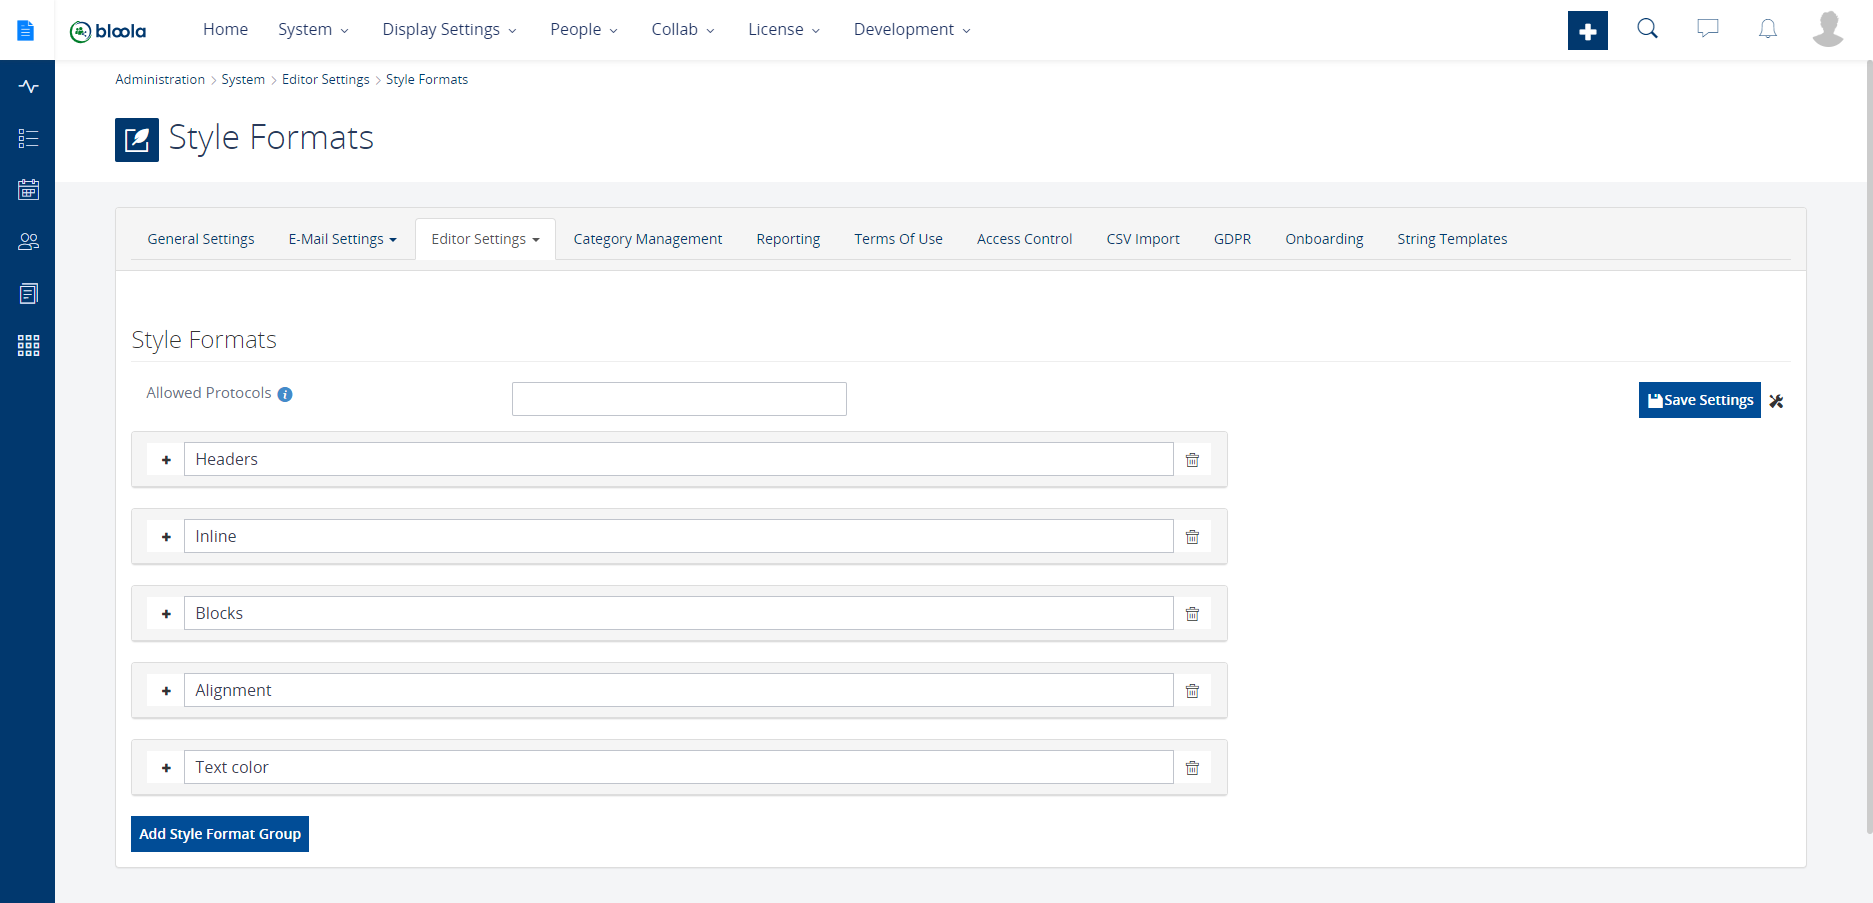Open the search magnifier in top bar

(1647, 29)
